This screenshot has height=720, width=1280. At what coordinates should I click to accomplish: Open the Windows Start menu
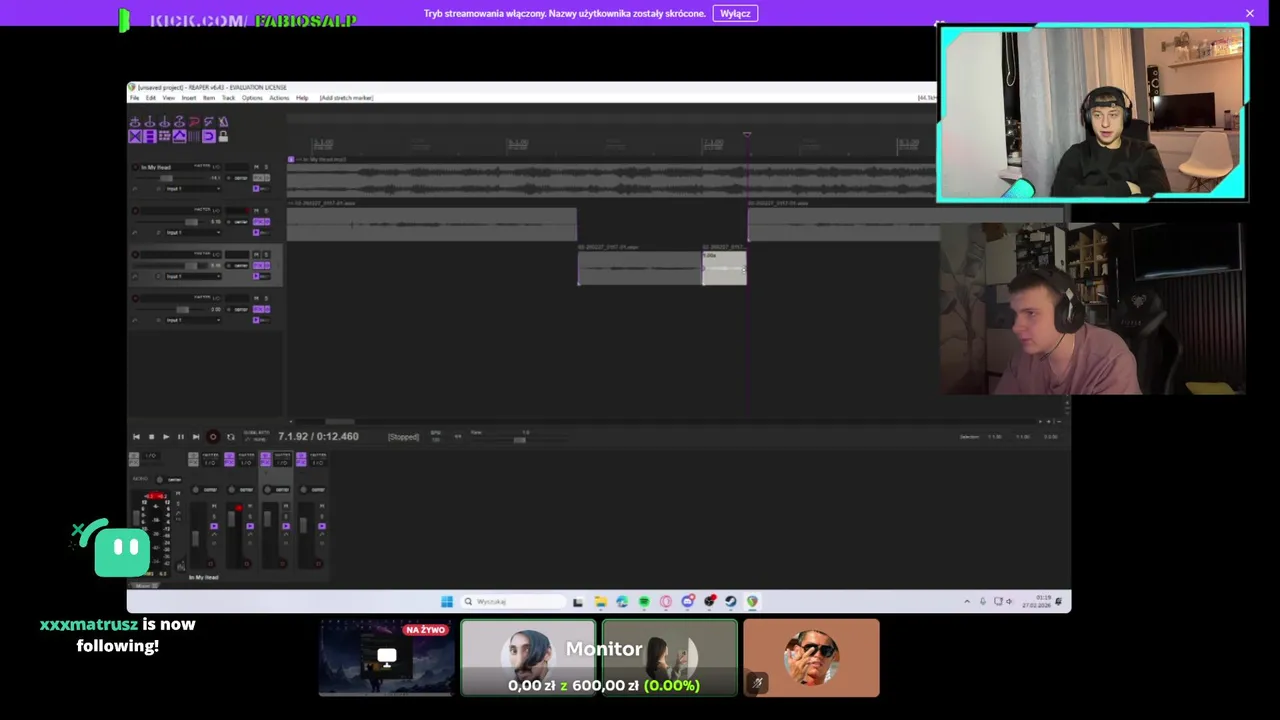(x=447, y=602)
